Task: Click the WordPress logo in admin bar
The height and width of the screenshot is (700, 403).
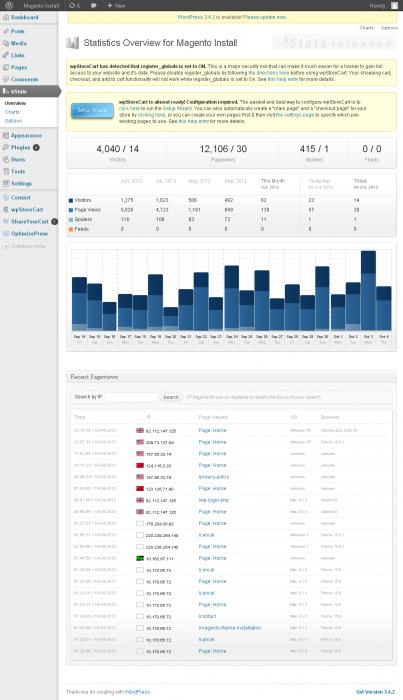Action: point(9,5)
